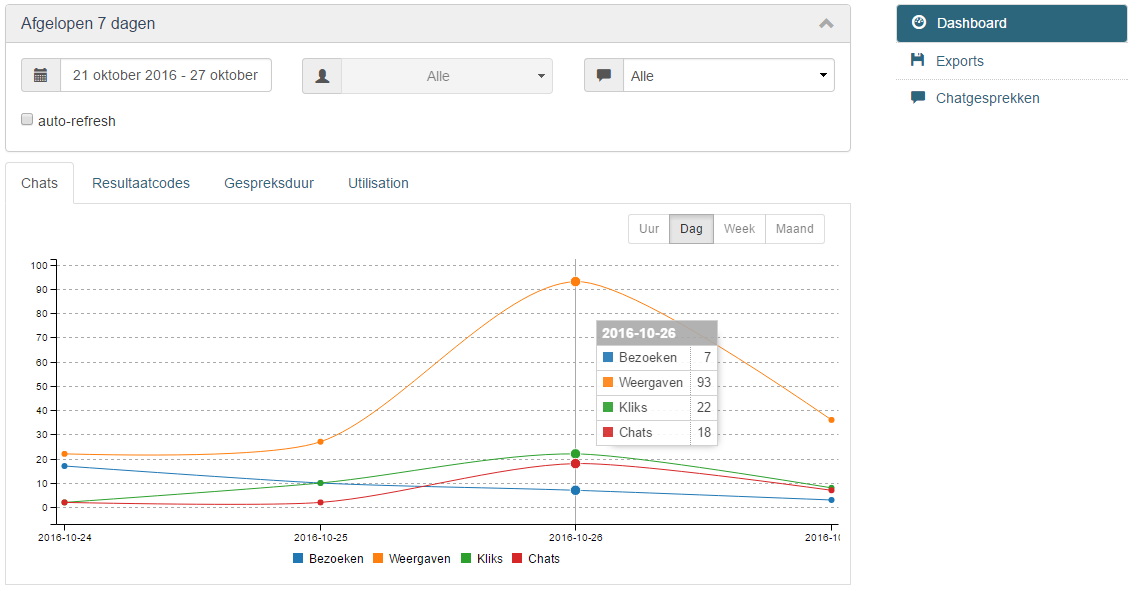Image resolution: width=1134 pixels, height=591 pixels.
Task: Click the calendar icon beside the date range
Action: tap(40, 74)
